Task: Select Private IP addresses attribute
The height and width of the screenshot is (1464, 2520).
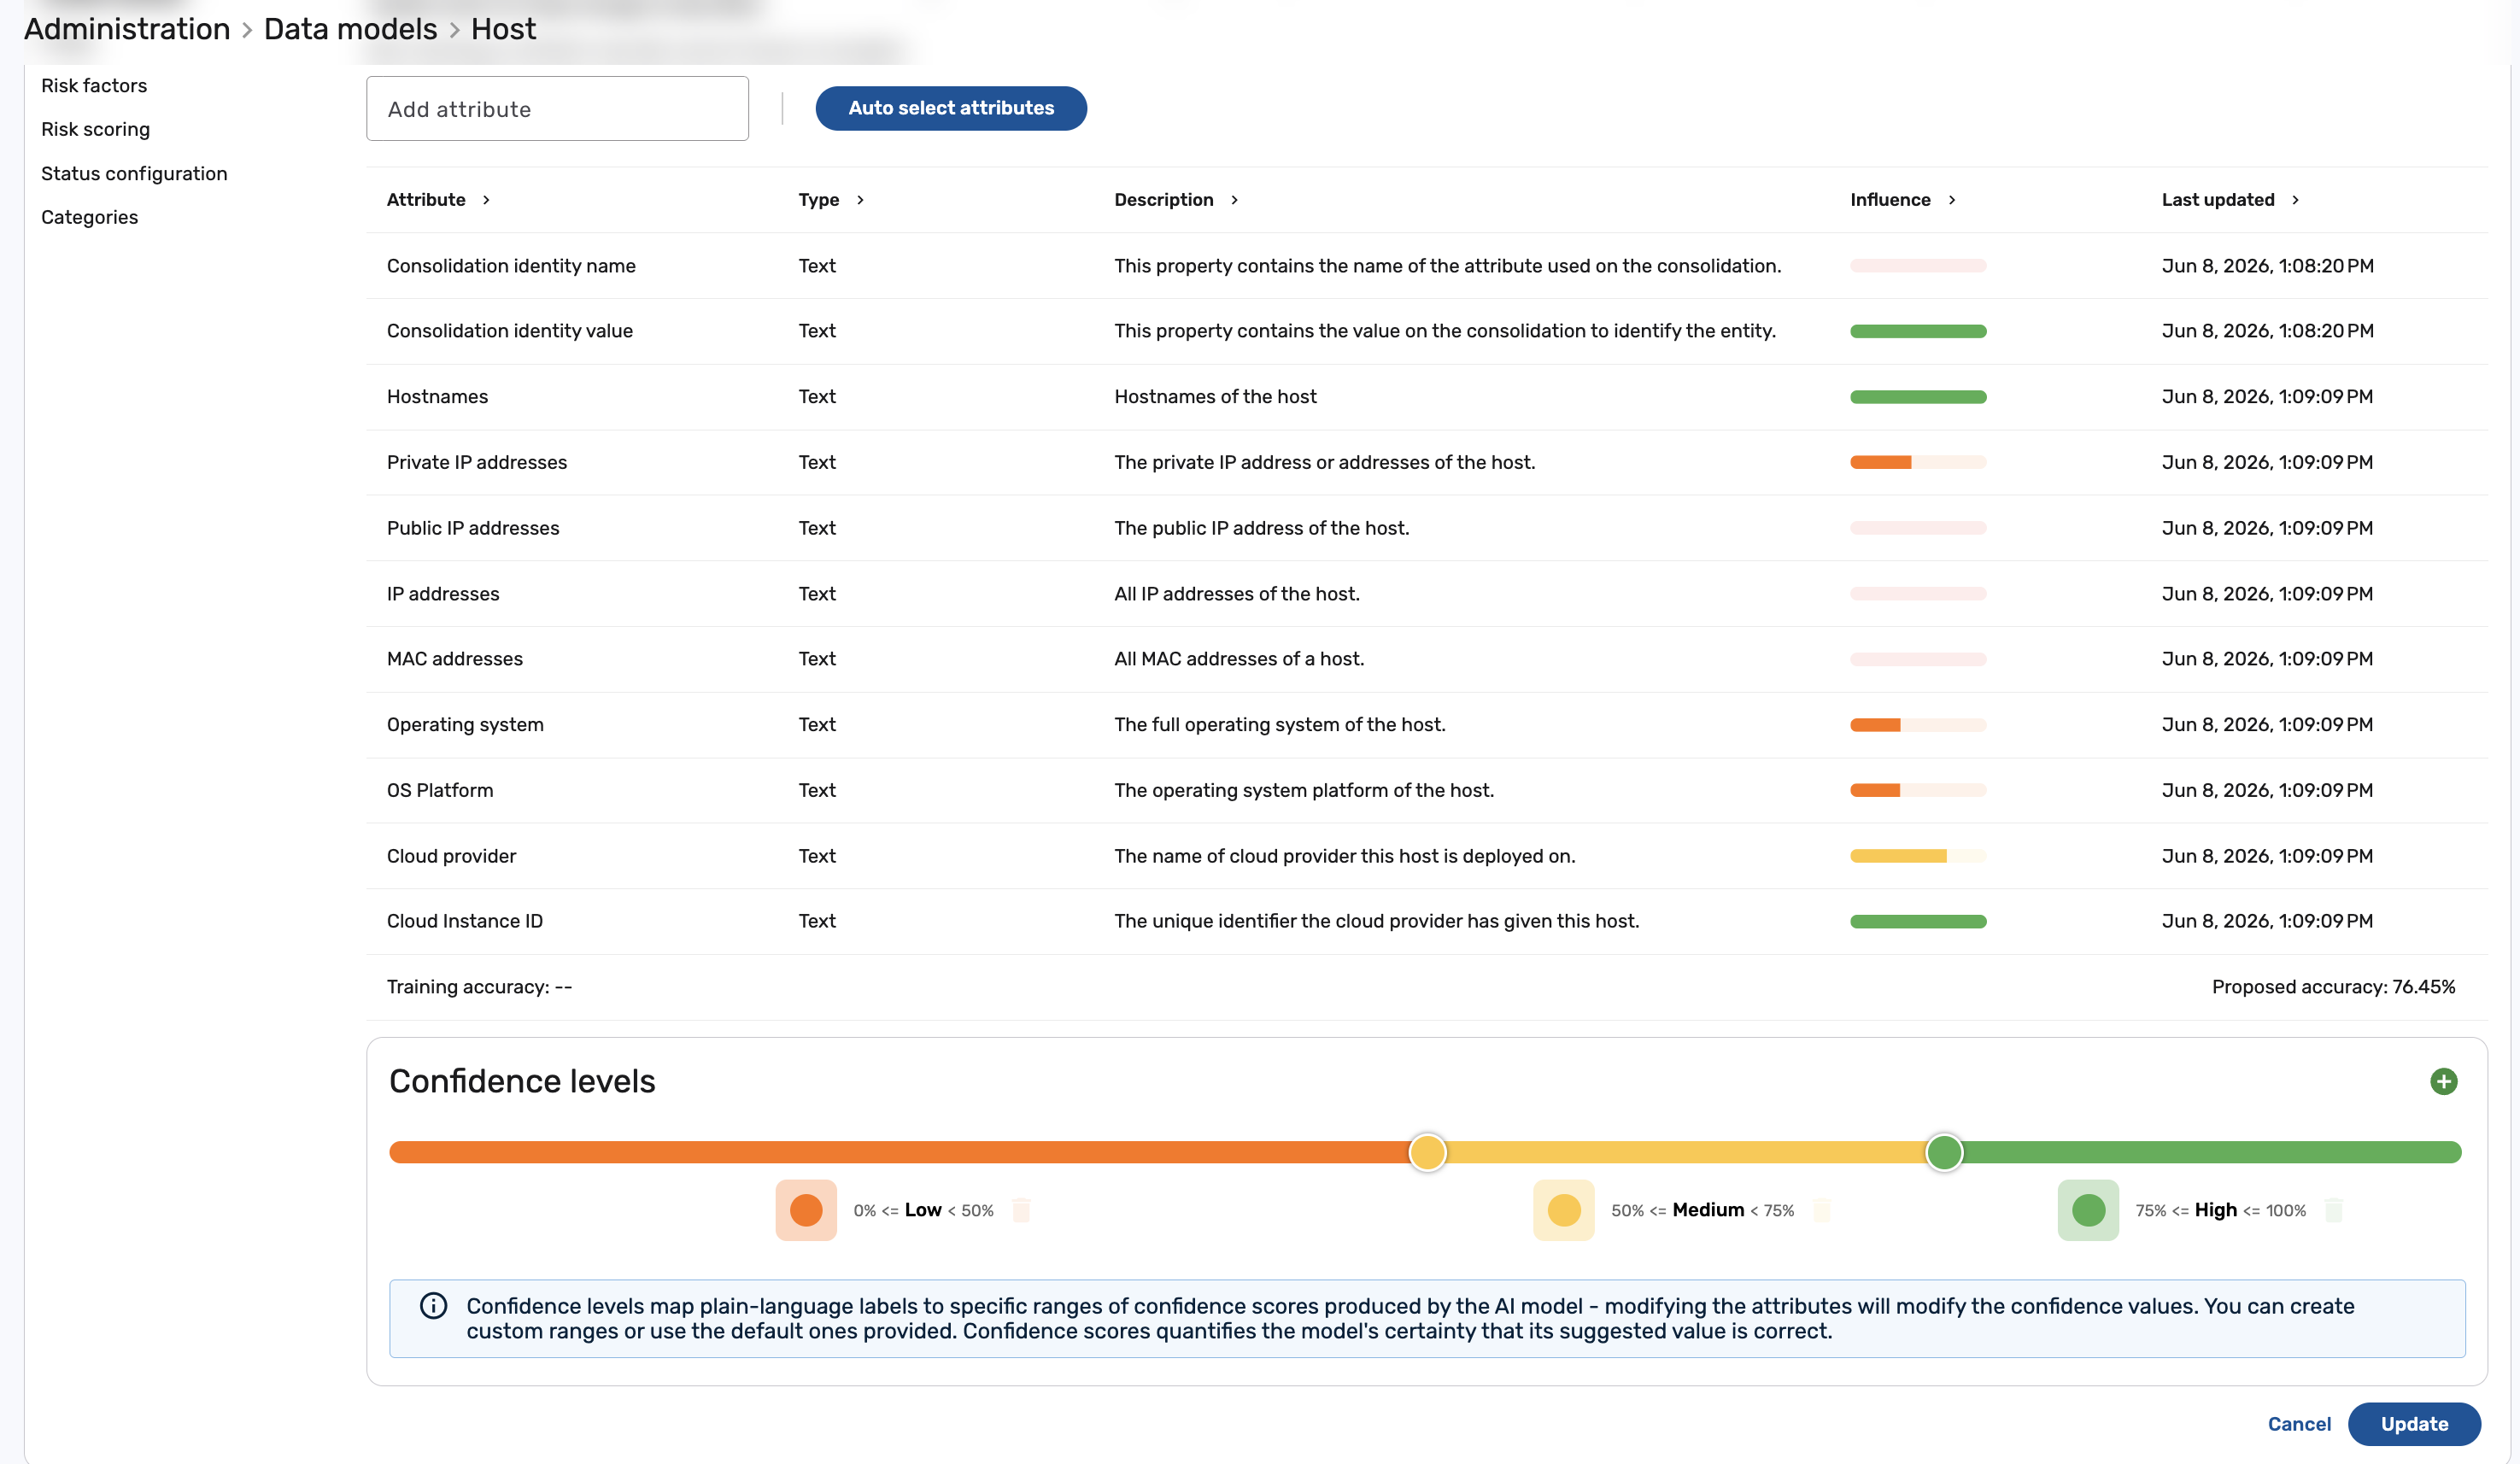Action: [x=1426, y=462]
